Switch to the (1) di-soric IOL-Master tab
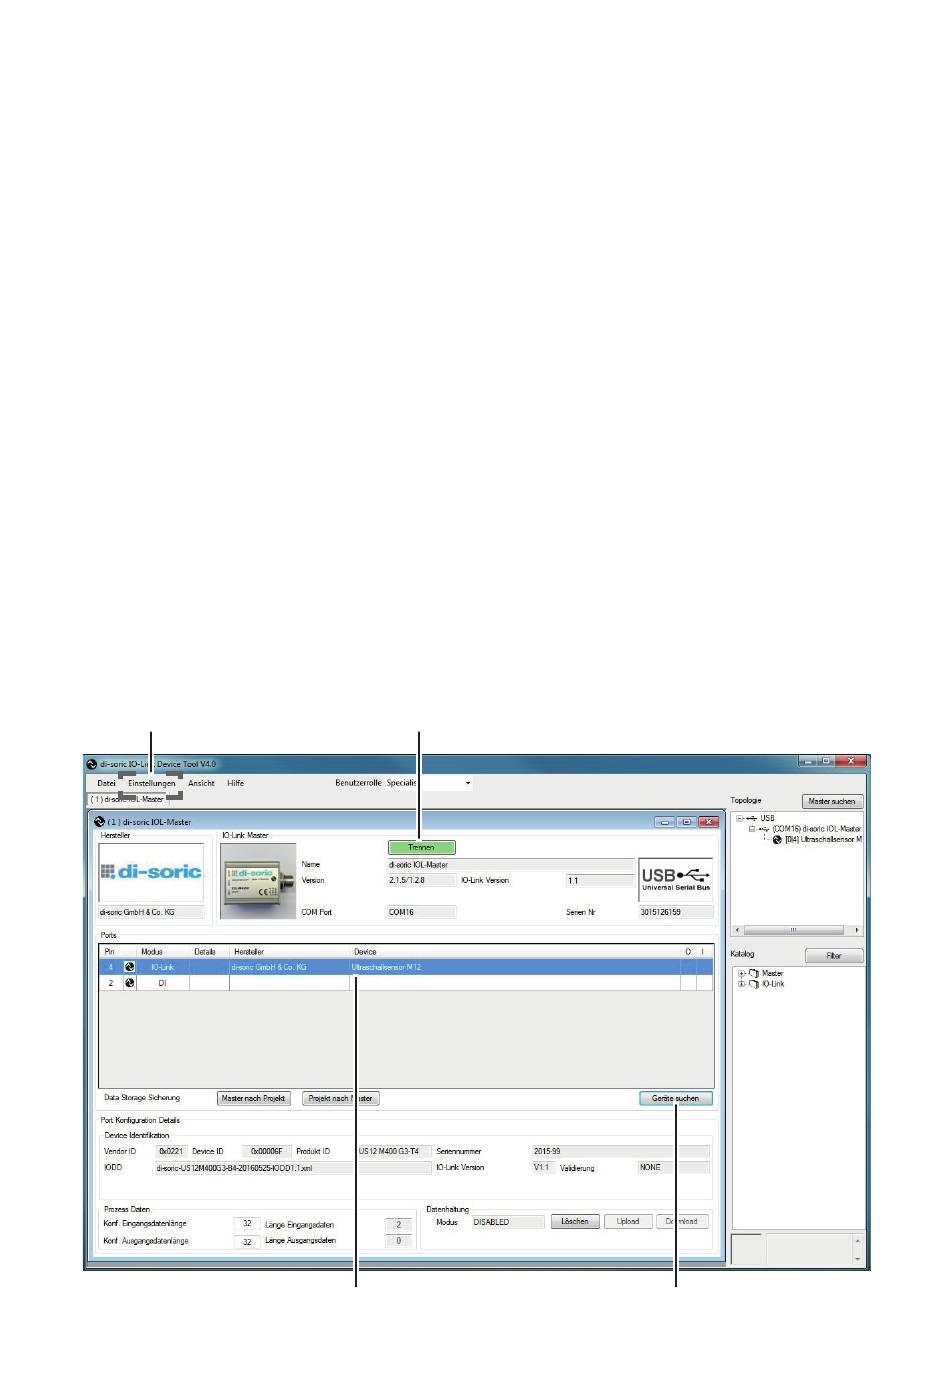Viewport: 950px width, 1383px height. (128, 799)
